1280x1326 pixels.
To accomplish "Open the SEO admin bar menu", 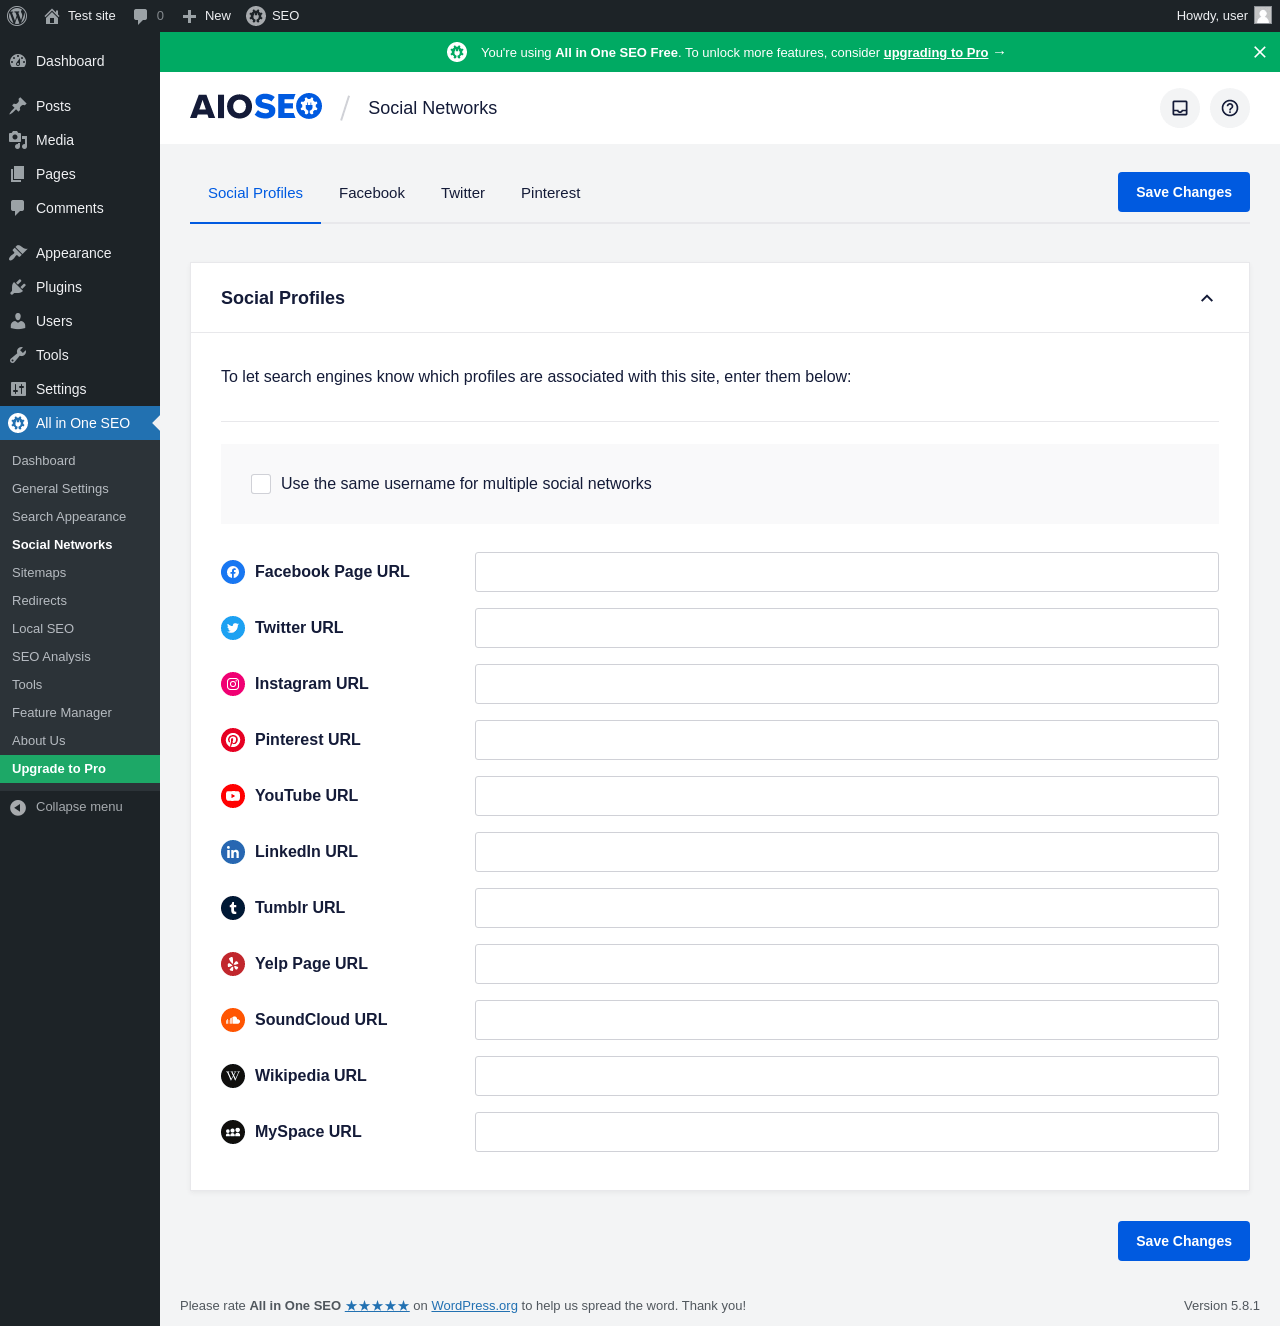I will (273, 16).
